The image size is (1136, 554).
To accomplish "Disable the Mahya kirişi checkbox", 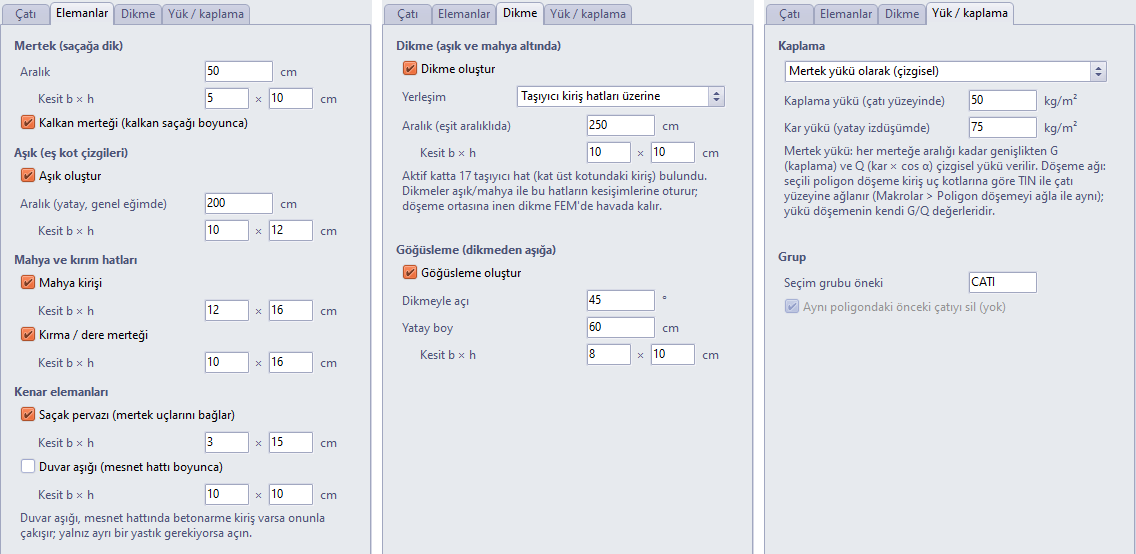I will (28, 282).
